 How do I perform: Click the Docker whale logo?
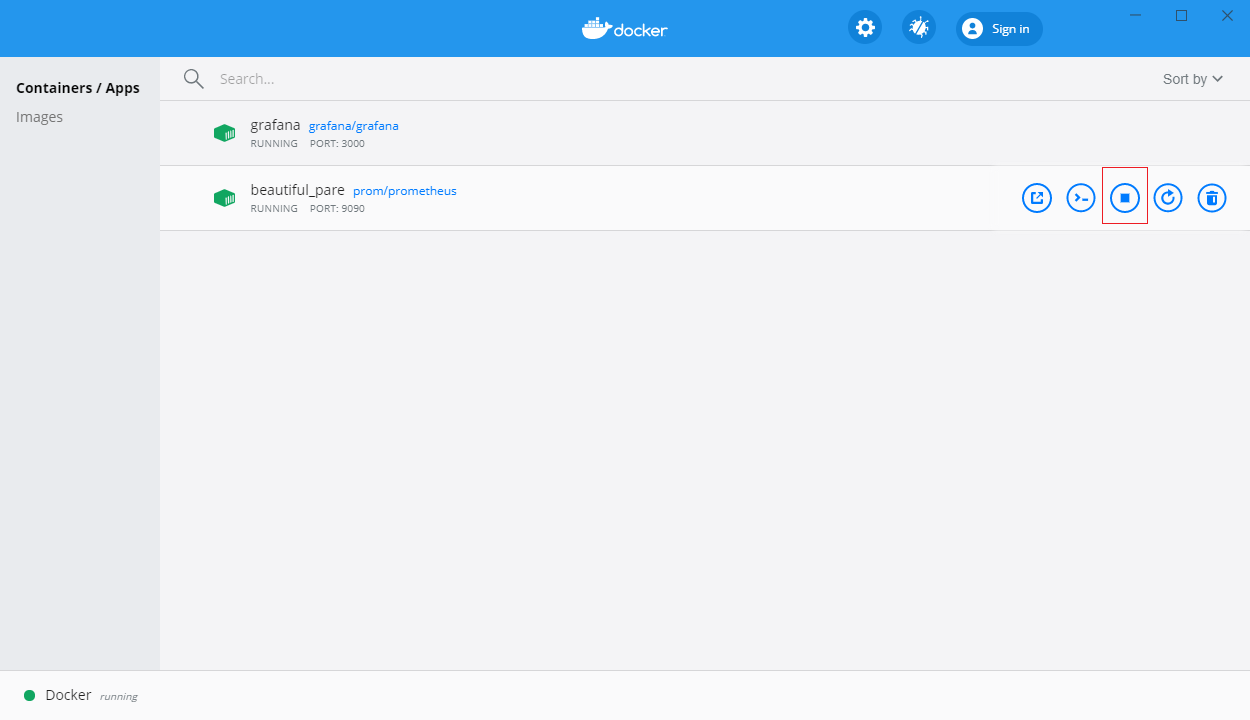click(x=625, y=28)
